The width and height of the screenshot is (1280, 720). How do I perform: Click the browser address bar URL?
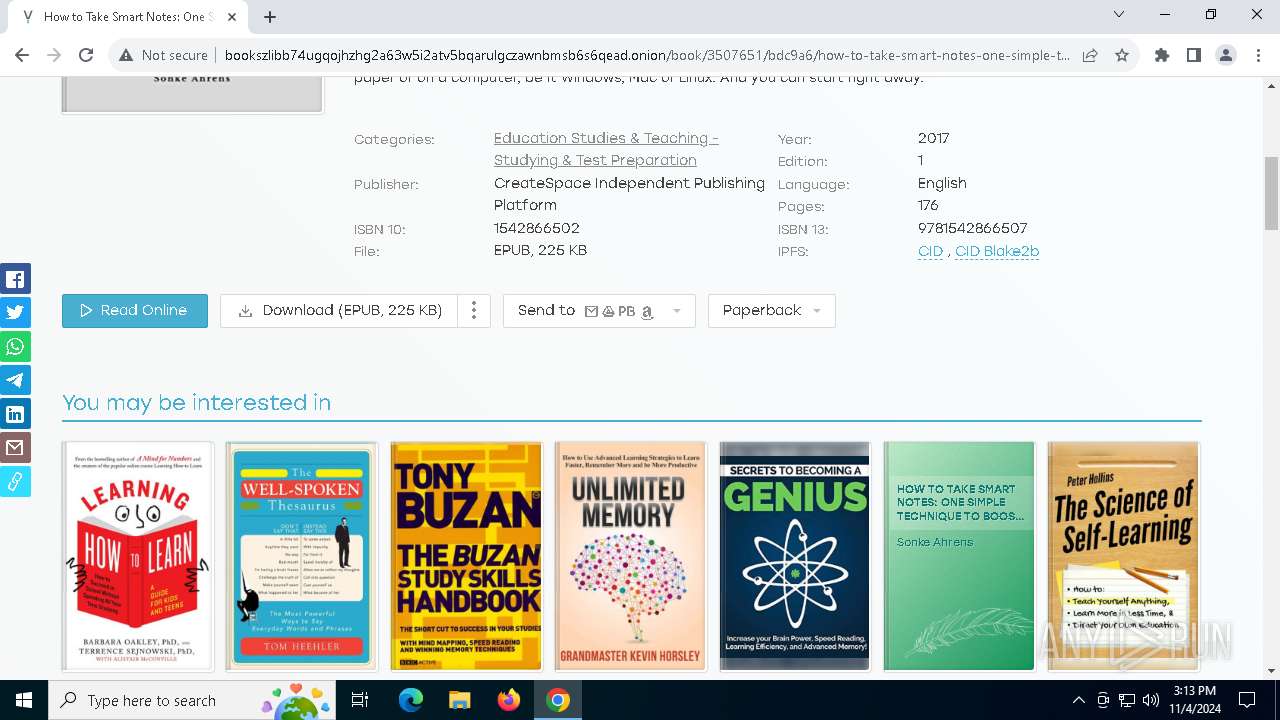point(647,55)
